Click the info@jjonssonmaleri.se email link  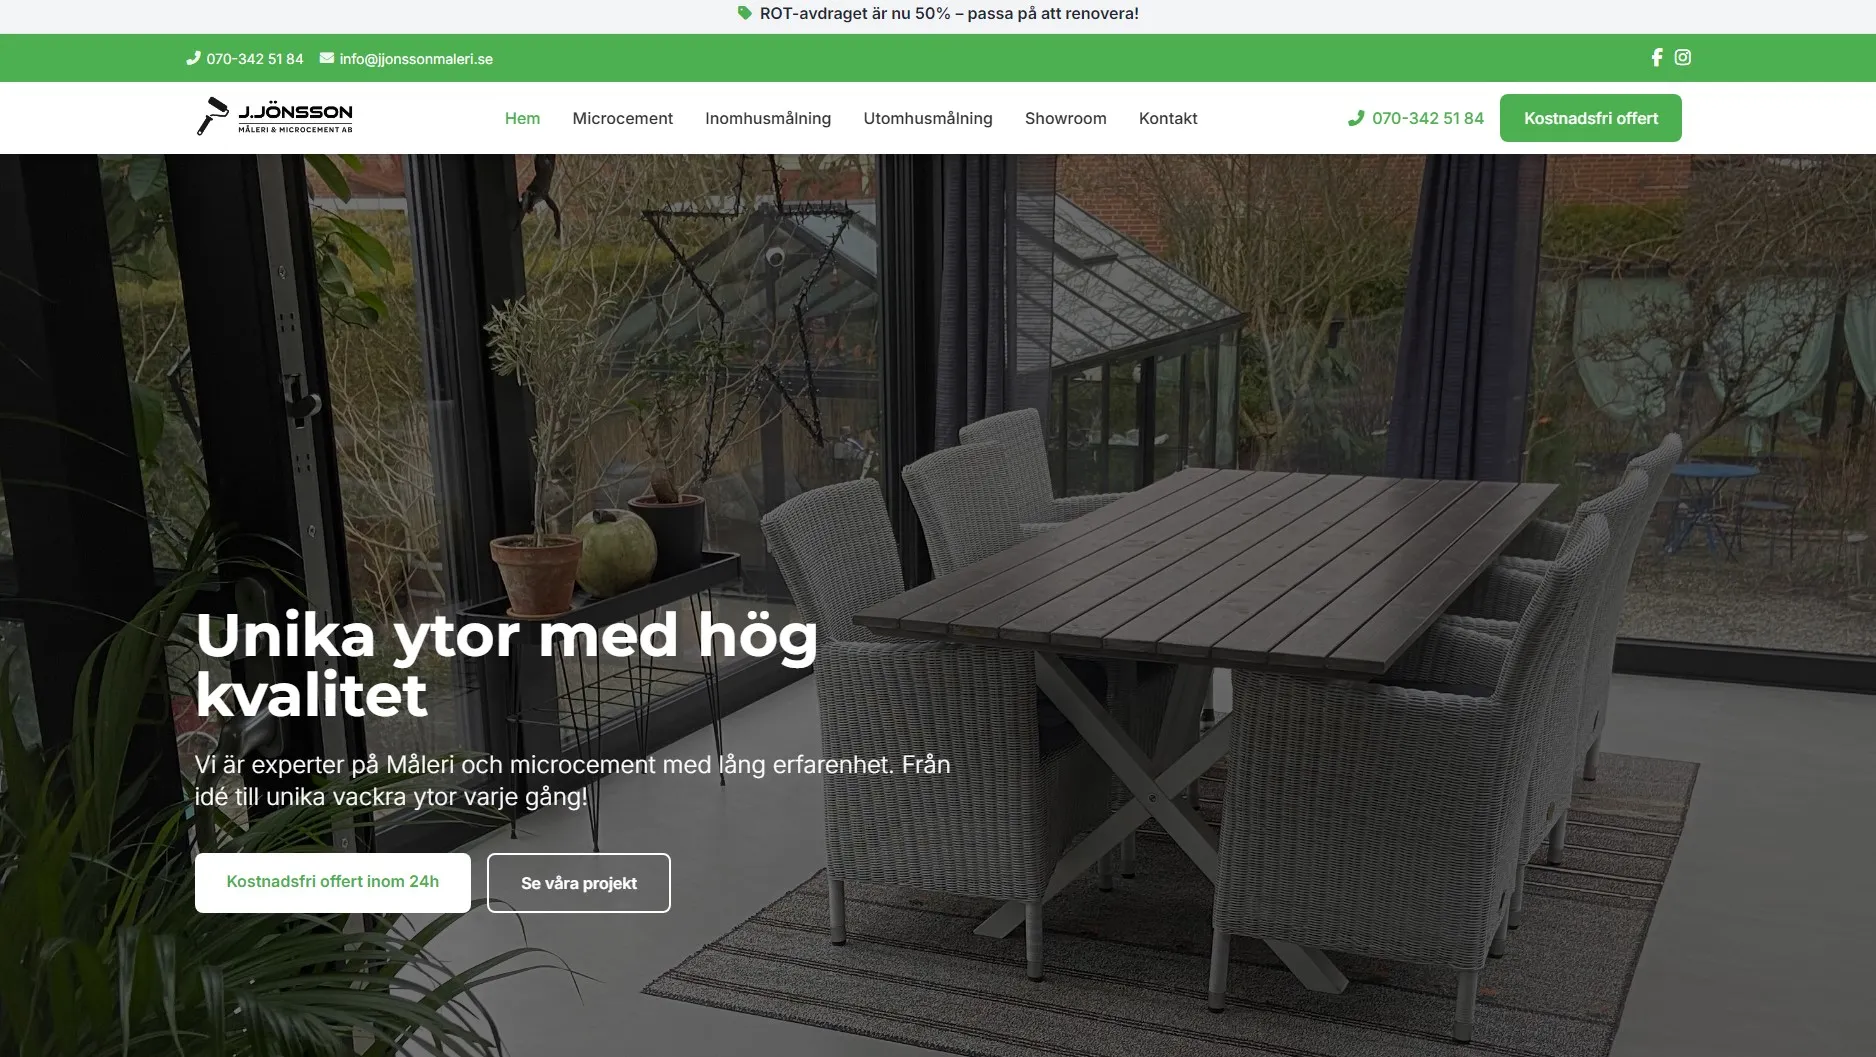416,59
